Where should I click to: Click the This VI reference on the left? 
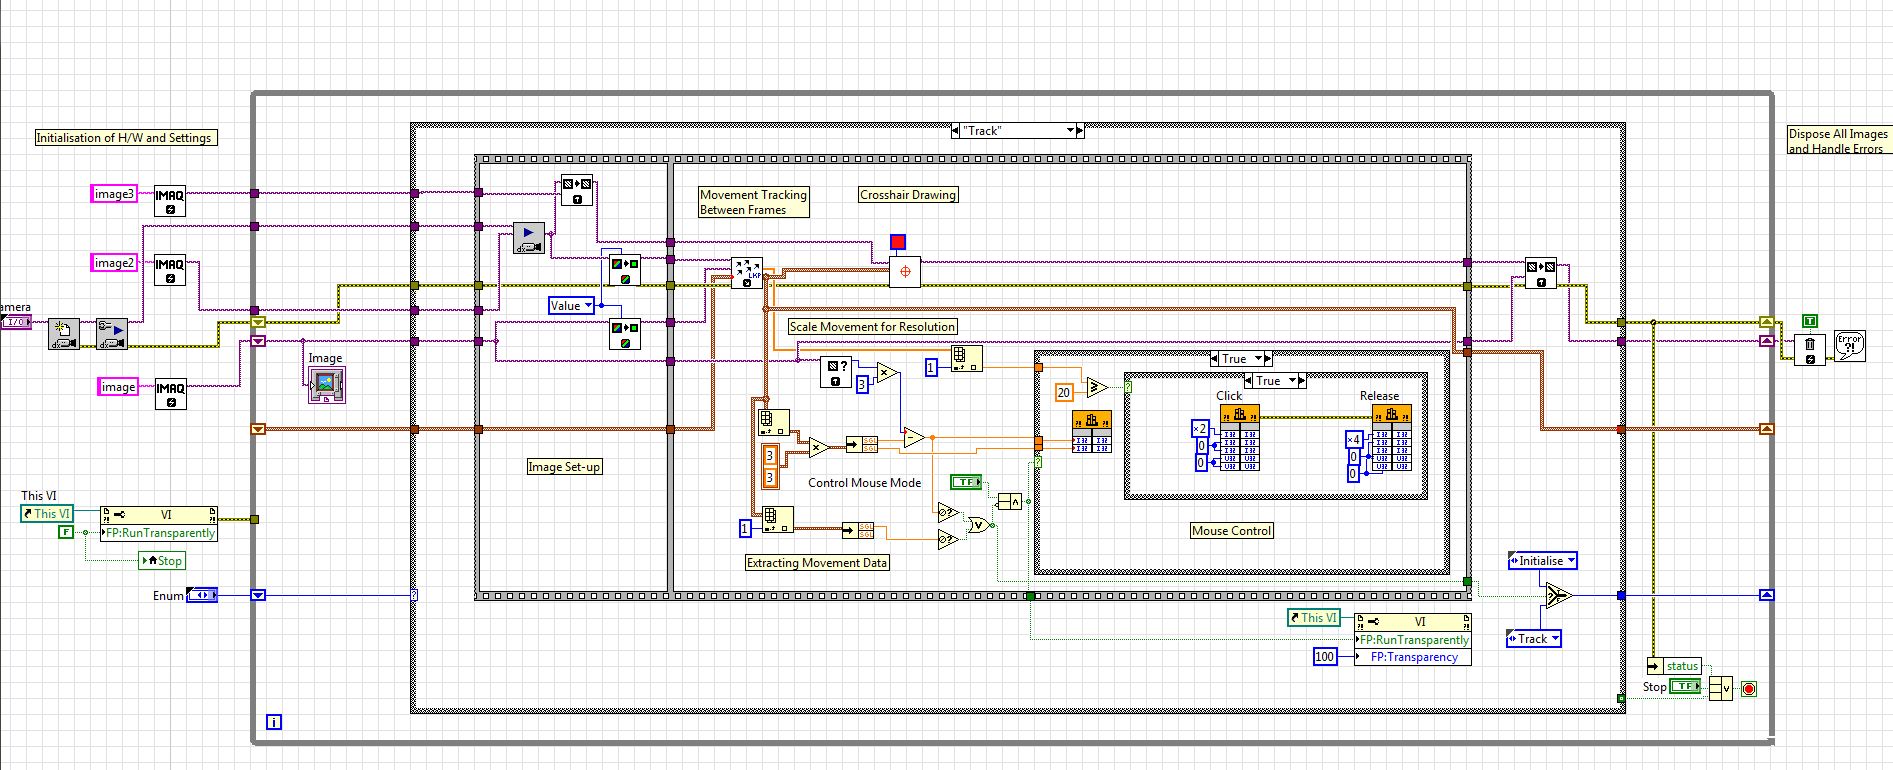click(x=47, y=514)
